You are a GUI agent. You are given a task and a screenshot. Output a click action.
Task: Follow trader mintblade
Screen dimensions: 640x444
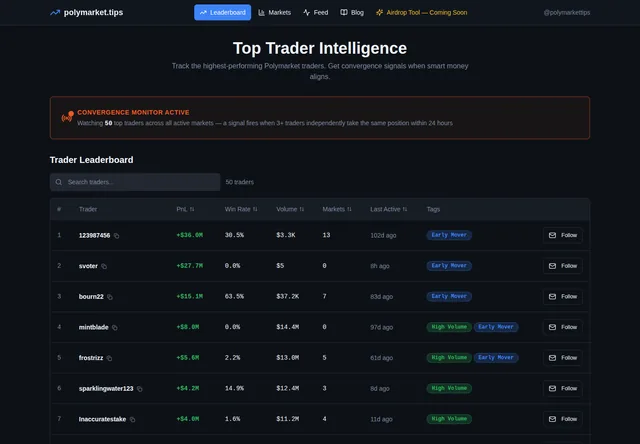pos(563,327)
